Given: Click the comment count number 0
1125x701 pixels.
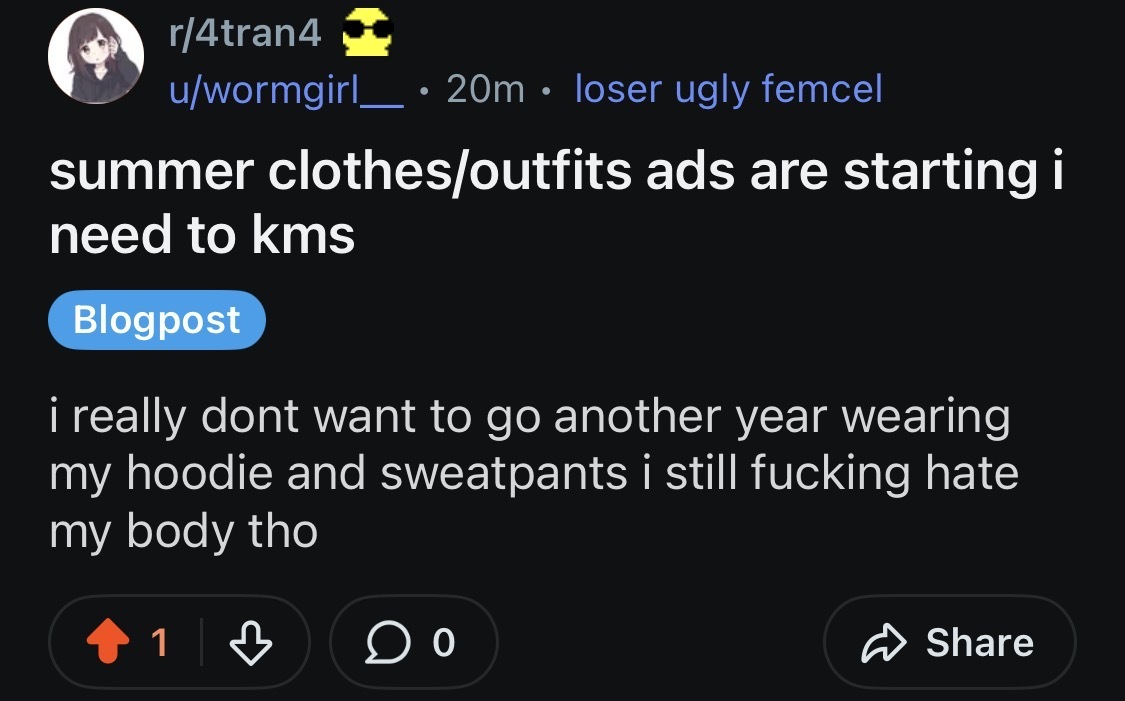Looking at the screenshot, I should point(444,643).
